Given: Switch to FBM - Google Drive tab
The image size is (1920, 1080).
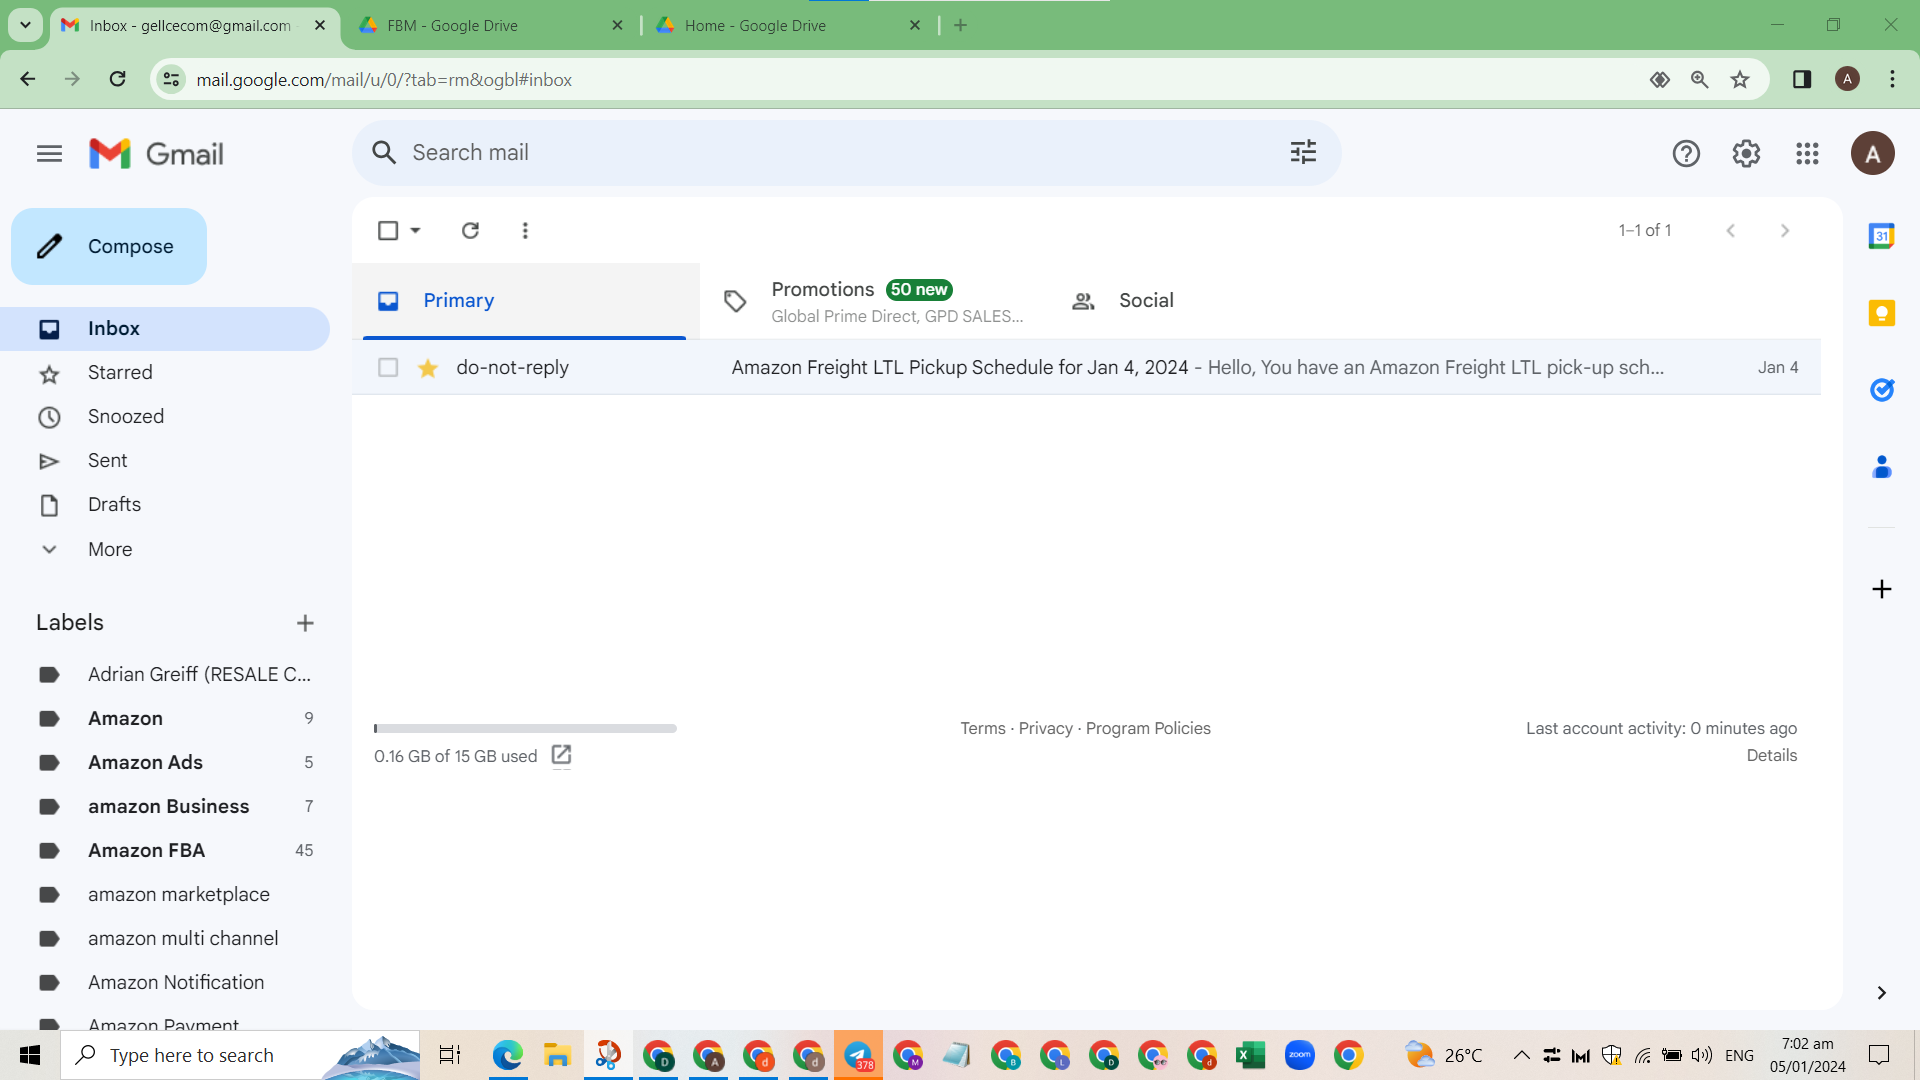Looking at the screenshot, I should [490, 25].
